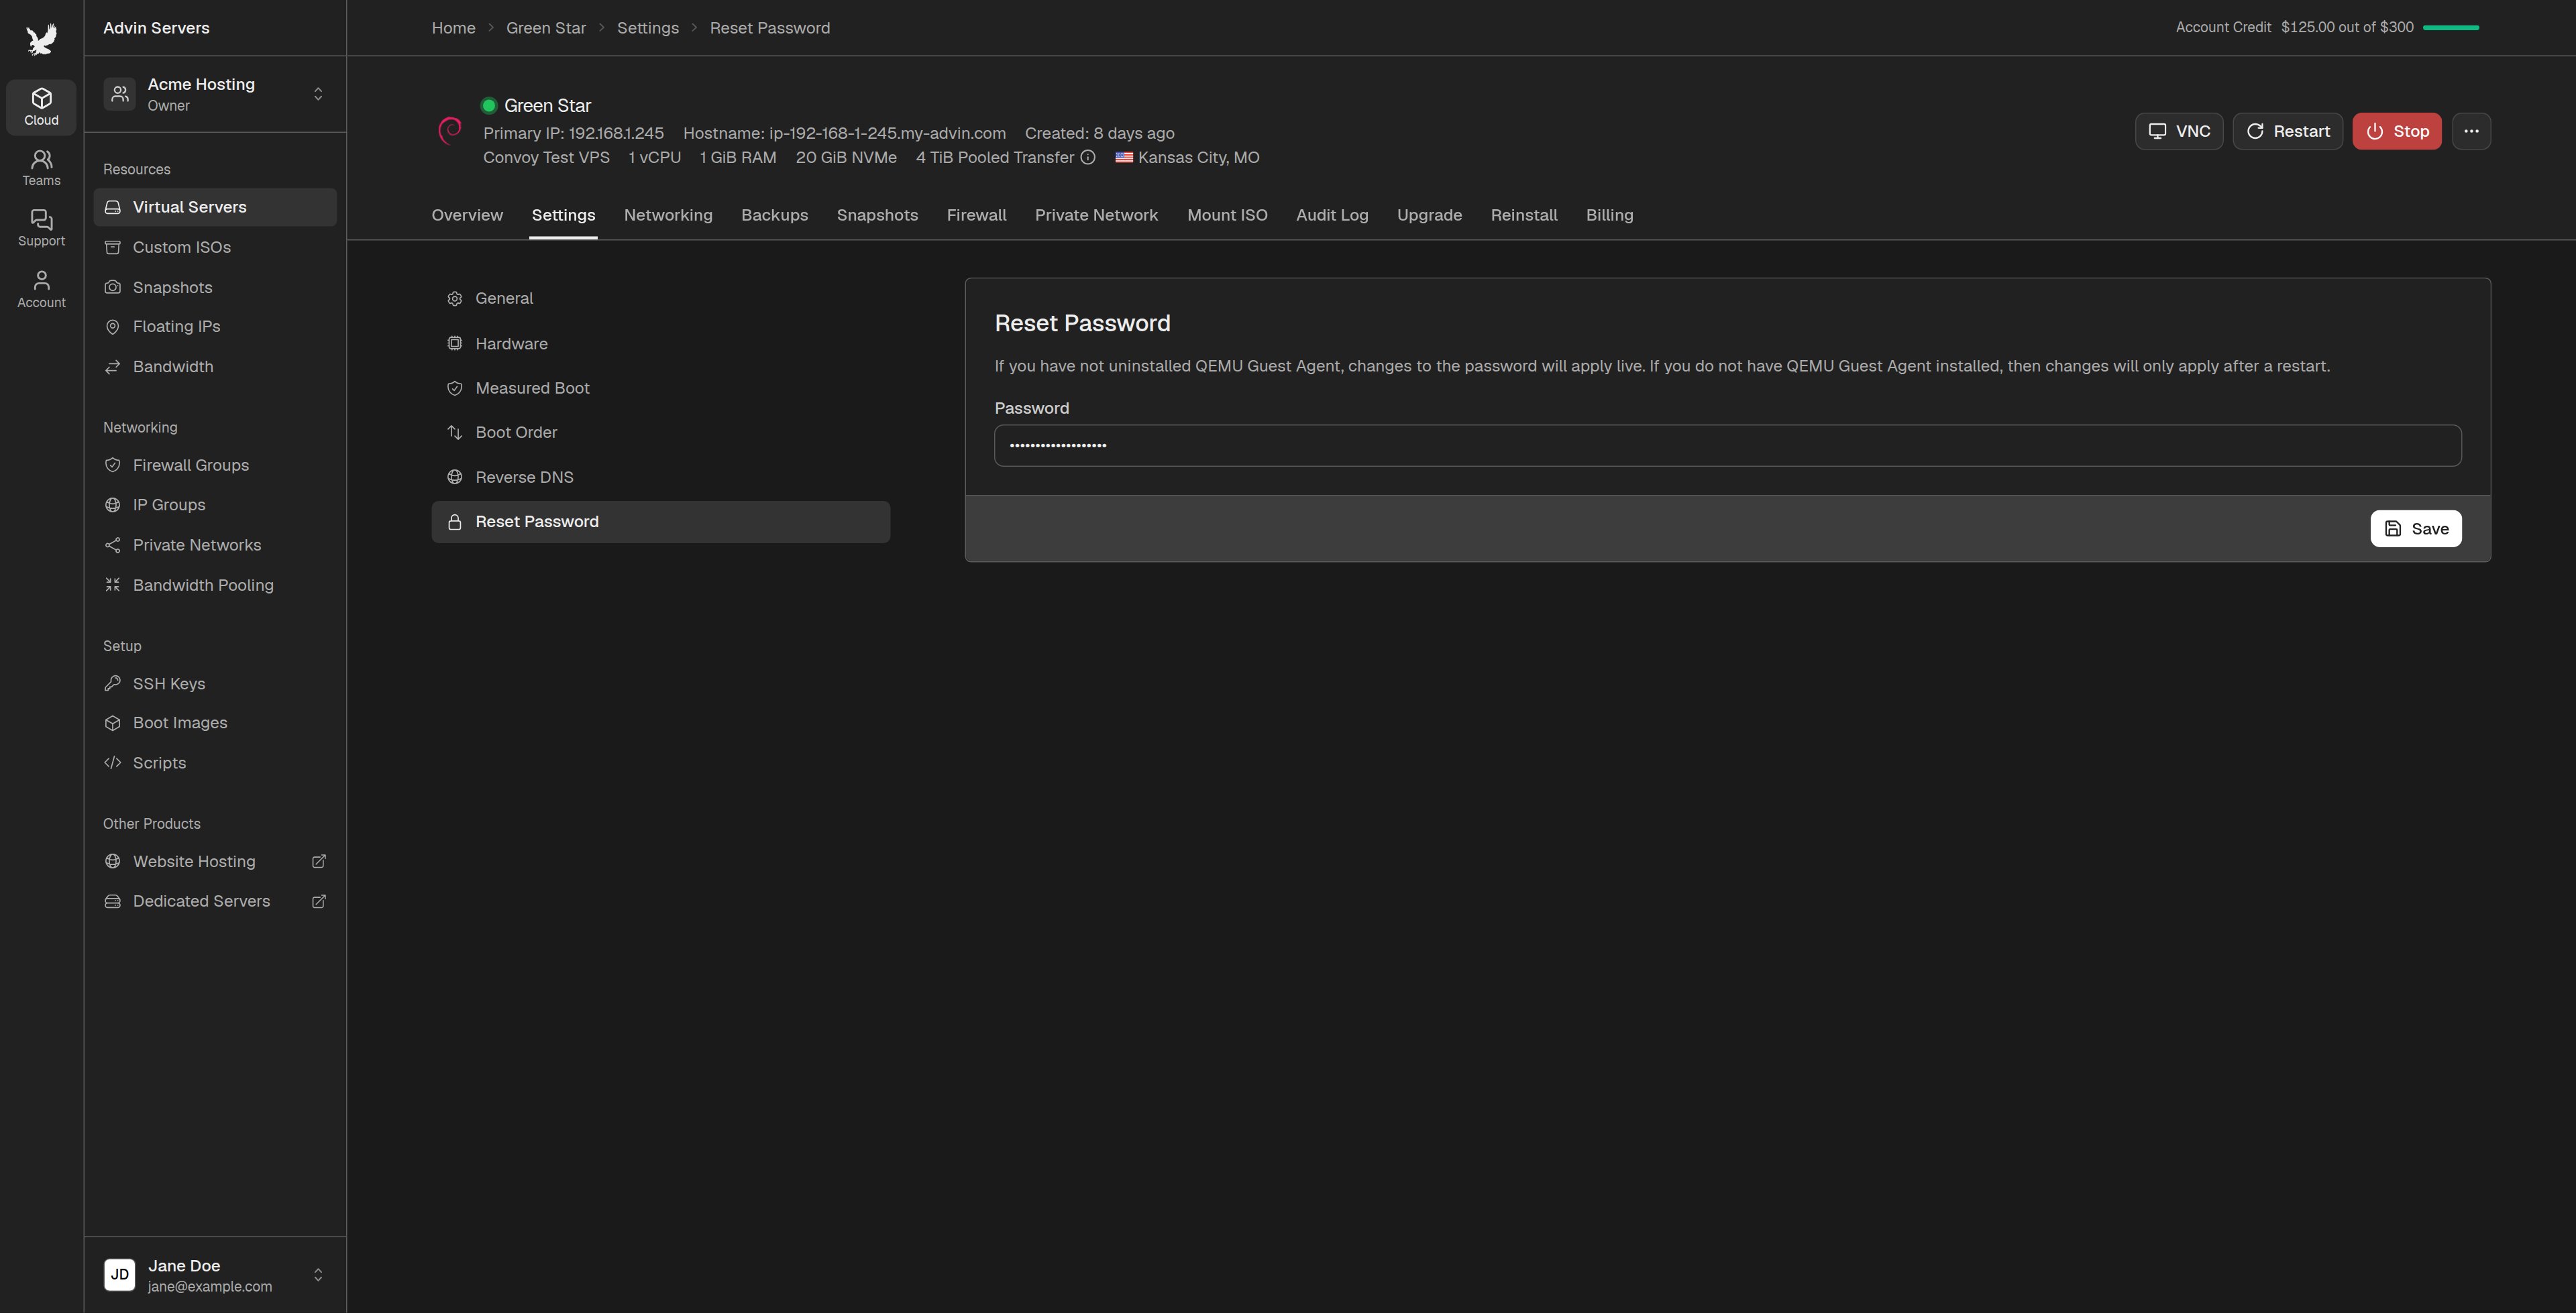This screenshot has height=1313, width=2576.
Task: Open Custom ISOs in sidebar
Action: tap(215, 247)
